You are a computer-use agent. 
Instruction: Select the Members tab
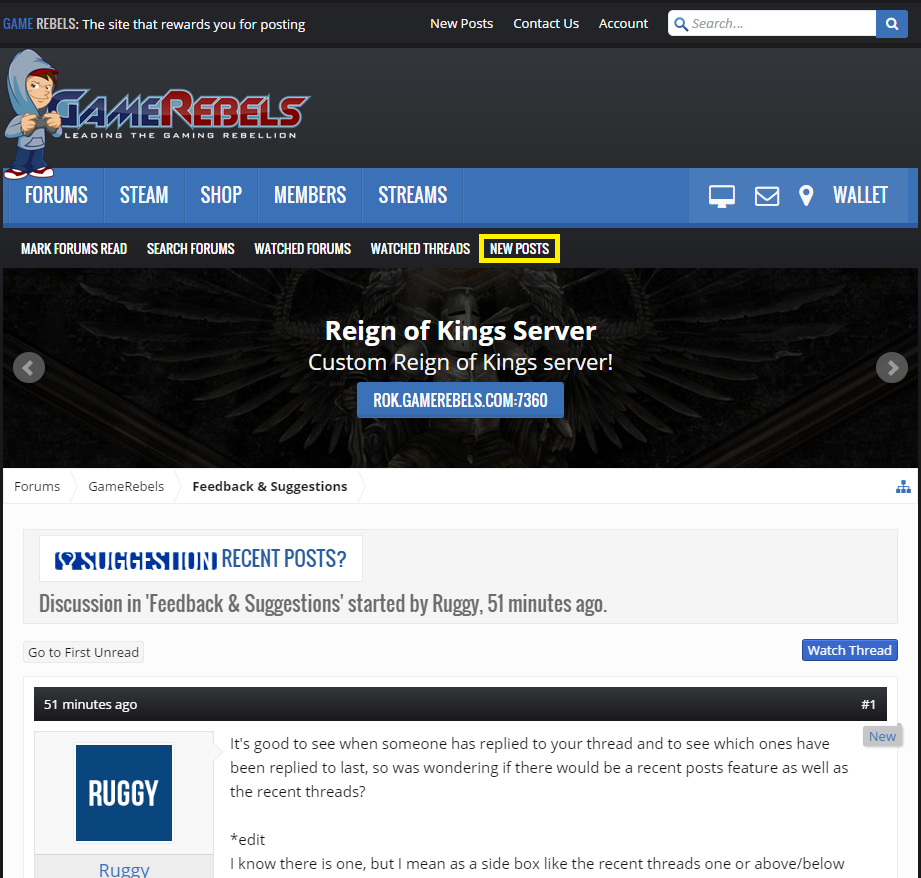pos(310,195)
